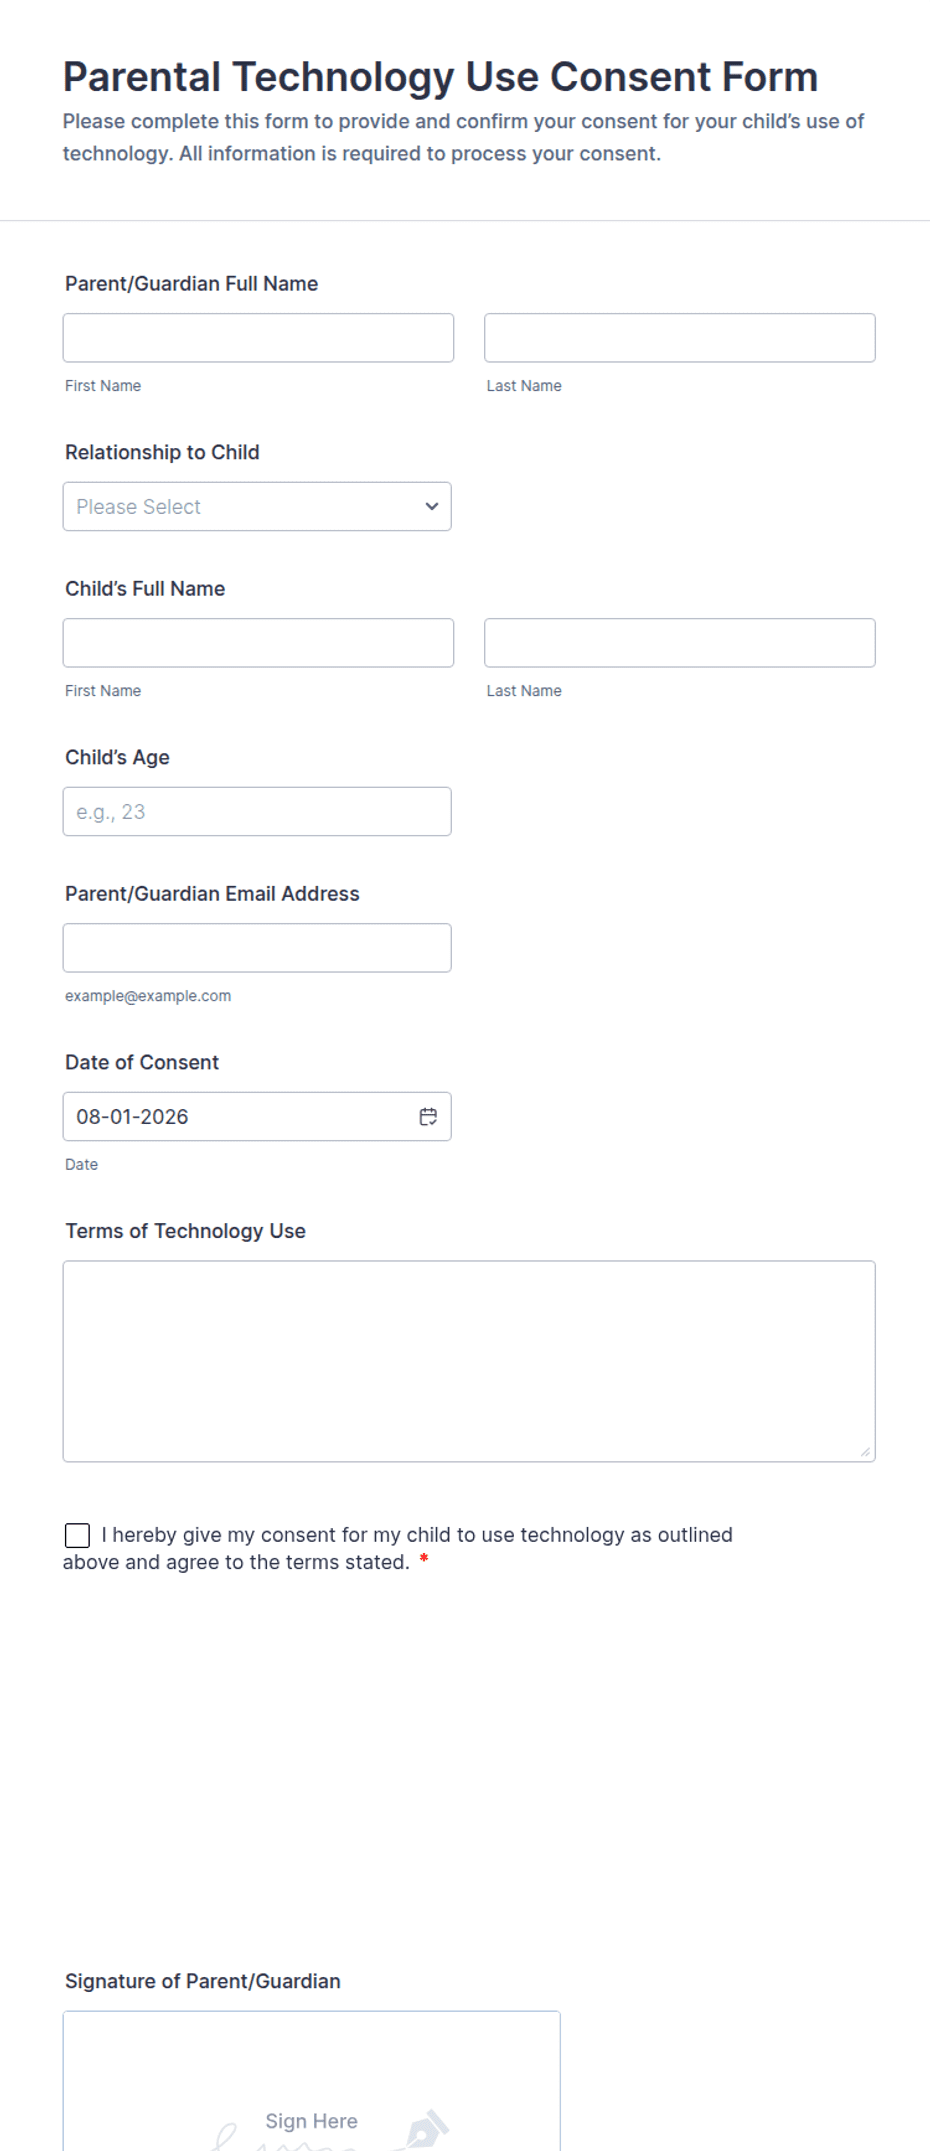Image resolution: width=930 pixels, height=2151 pixels.
Task: Click the pen icon in signature box
Action: pyautogui.click(x=428, y=2130)
